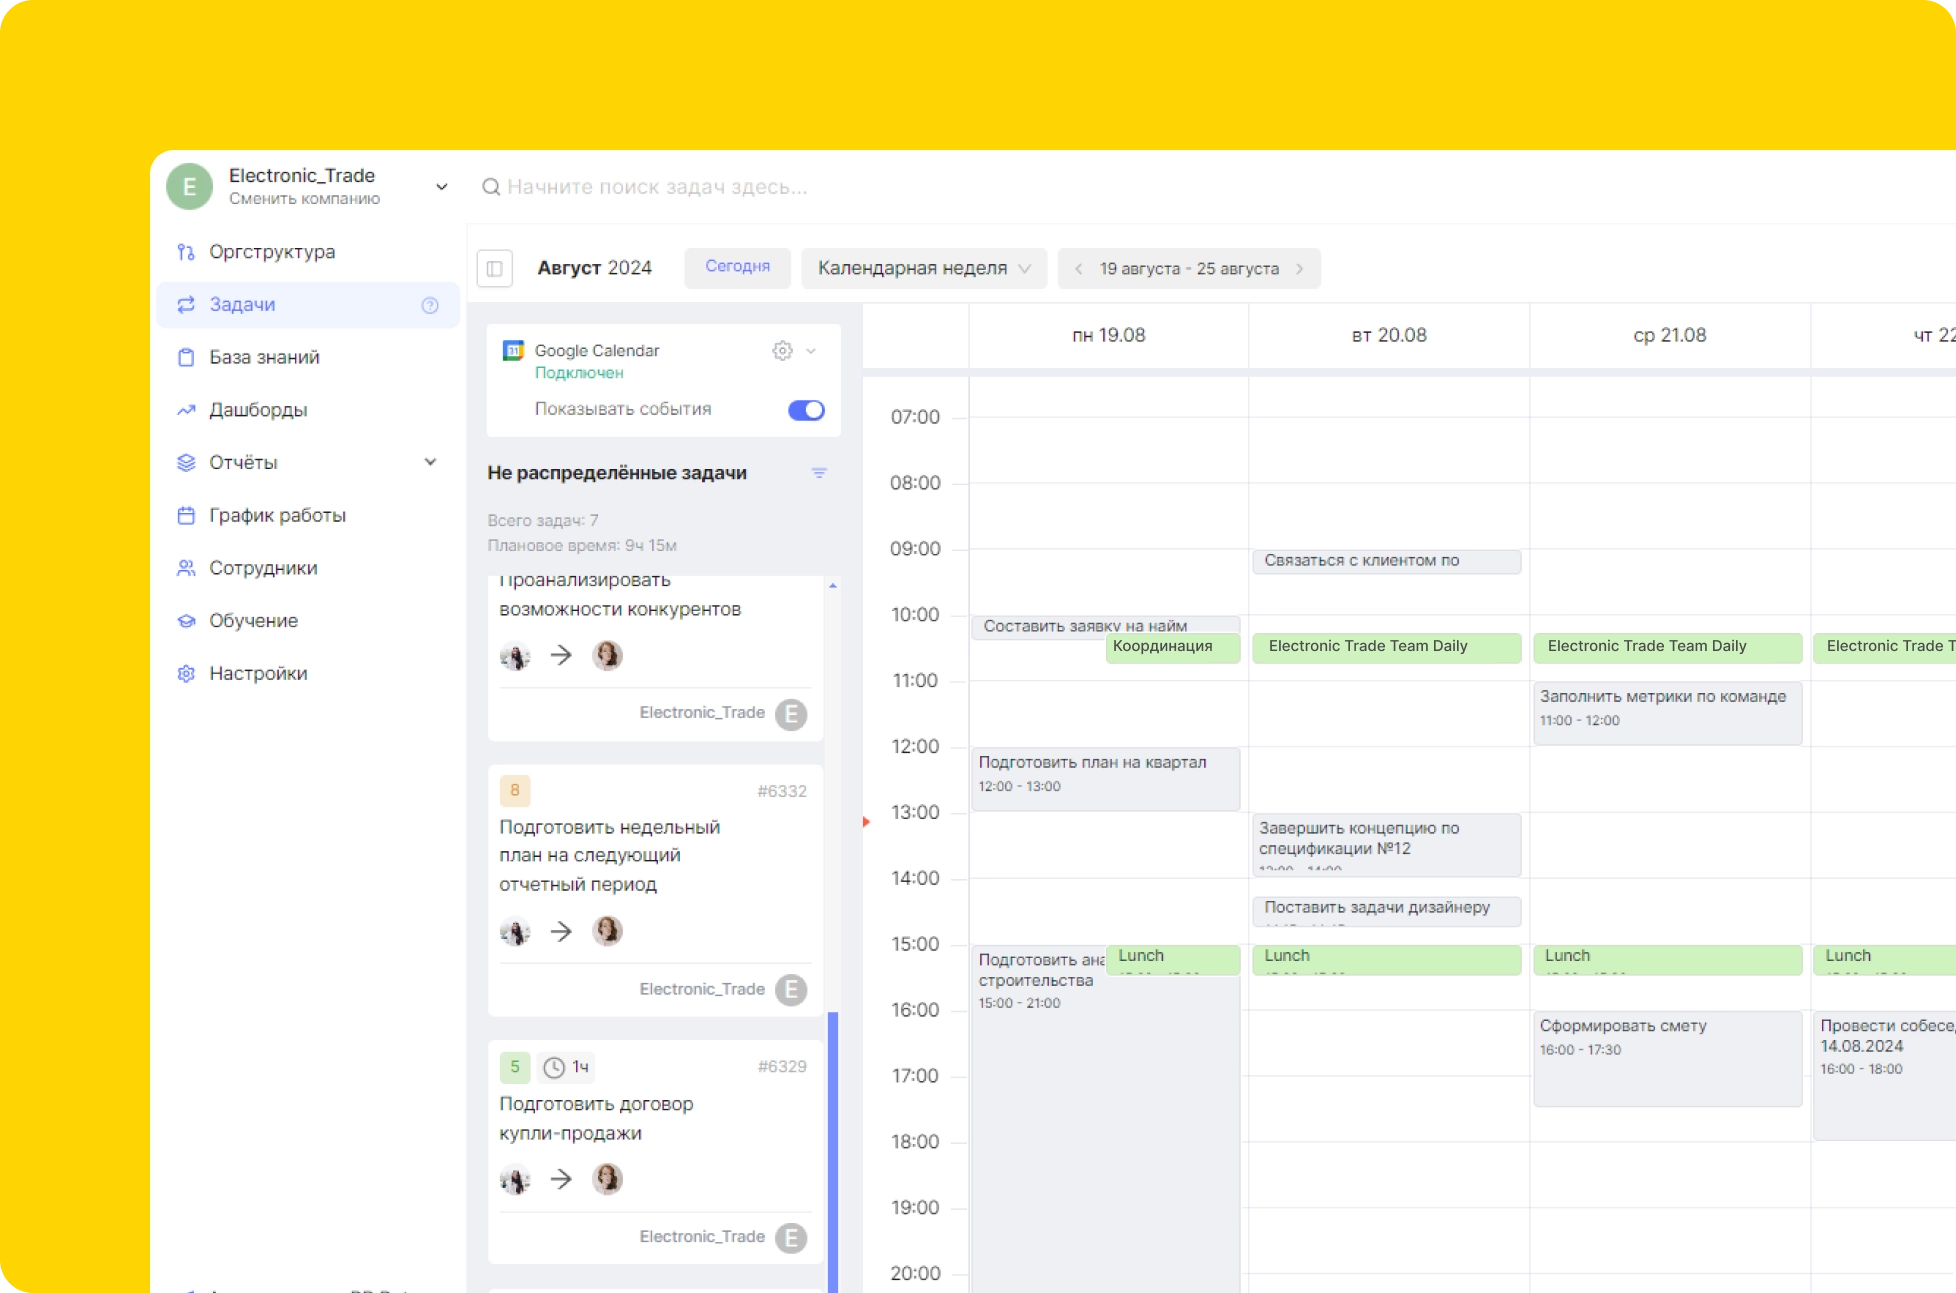Open Сотрудники page

307,568
